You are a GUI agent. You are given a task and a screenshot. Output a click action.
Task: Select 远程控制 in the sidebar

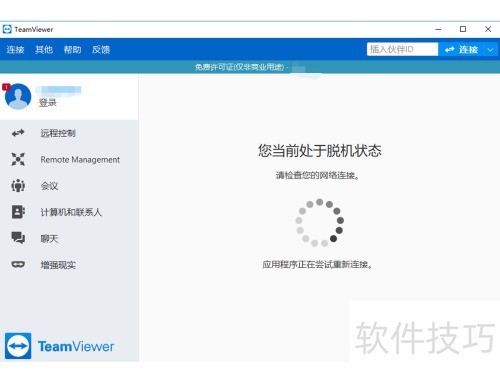tap(58, 133)
